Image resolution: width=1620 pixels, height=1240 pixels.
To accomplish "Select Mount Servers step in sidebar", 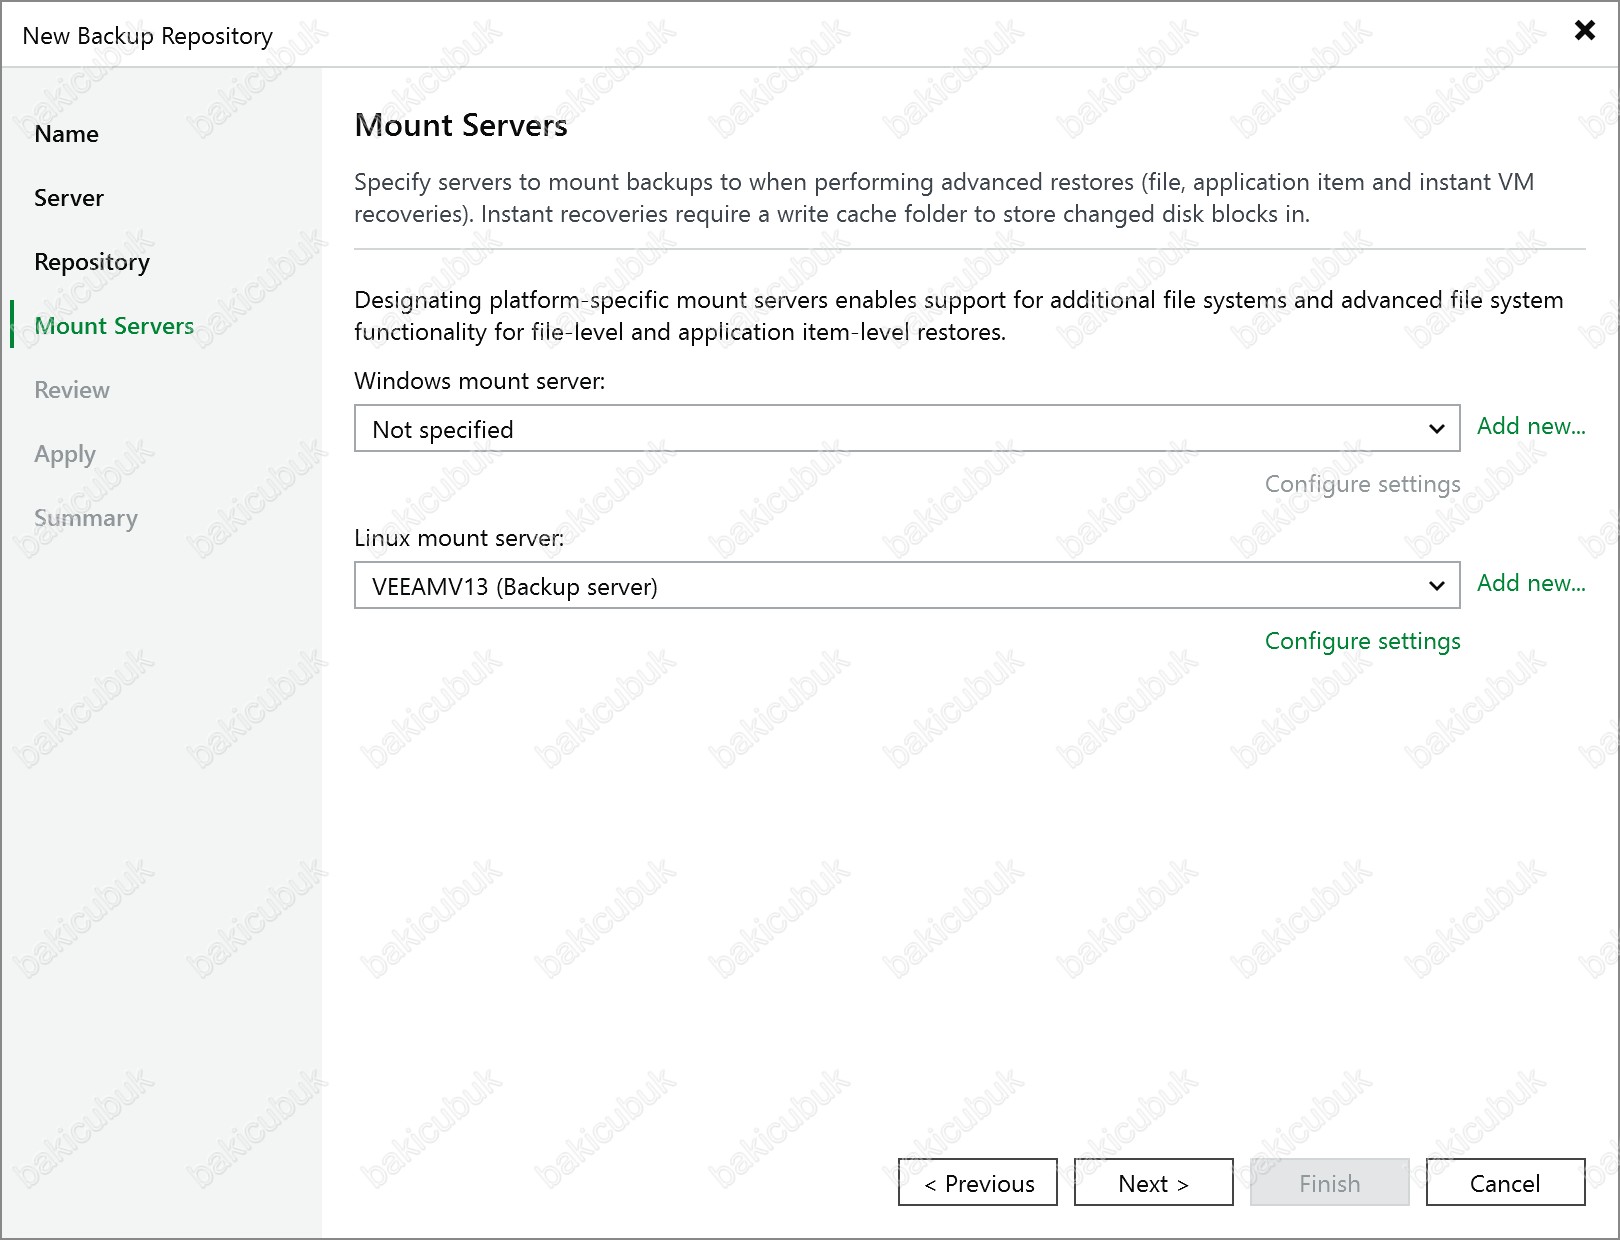I will (x=114, y=326).
